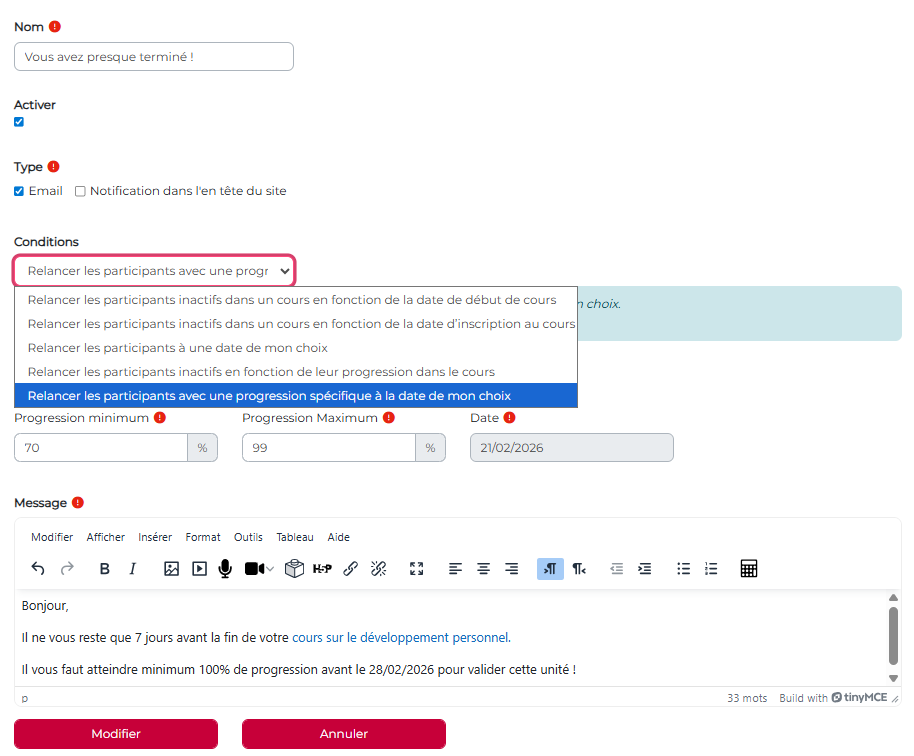This screenshot has width=914, height=756.
Task: Undo the last edit in editor
Action: (x=38, y=569)
